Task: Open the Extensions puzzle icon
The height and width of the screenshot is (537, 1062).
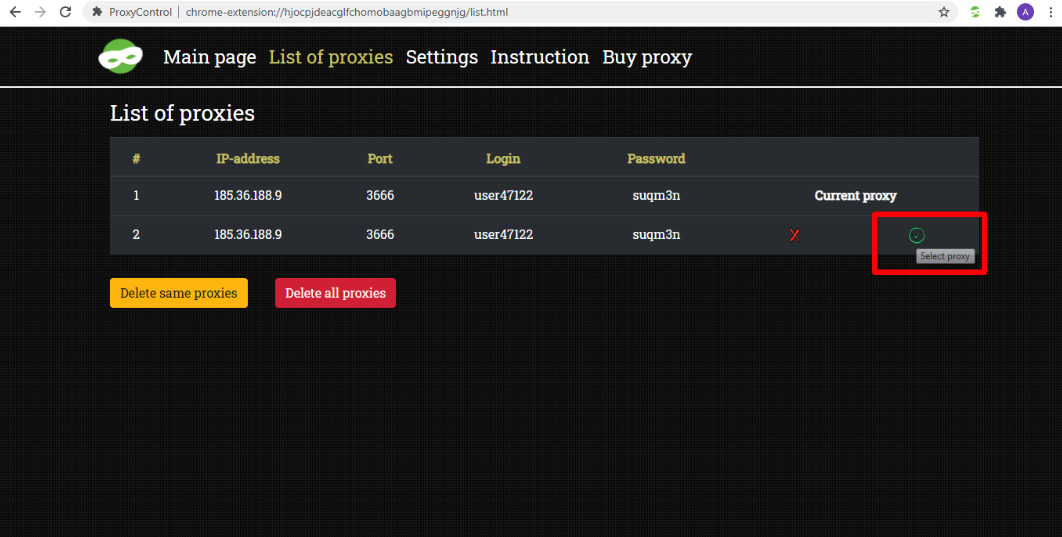Action: pos(1000,12)
